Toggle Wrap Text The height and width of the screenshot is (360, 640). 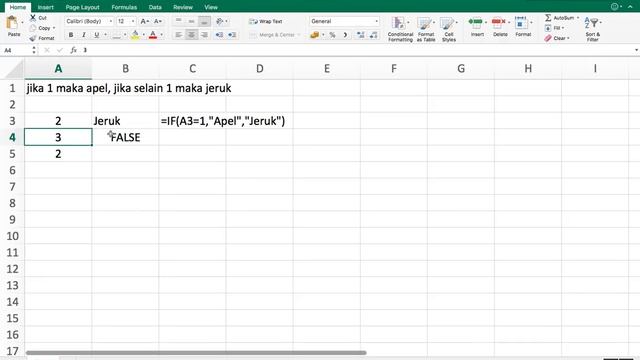point(266,21)
